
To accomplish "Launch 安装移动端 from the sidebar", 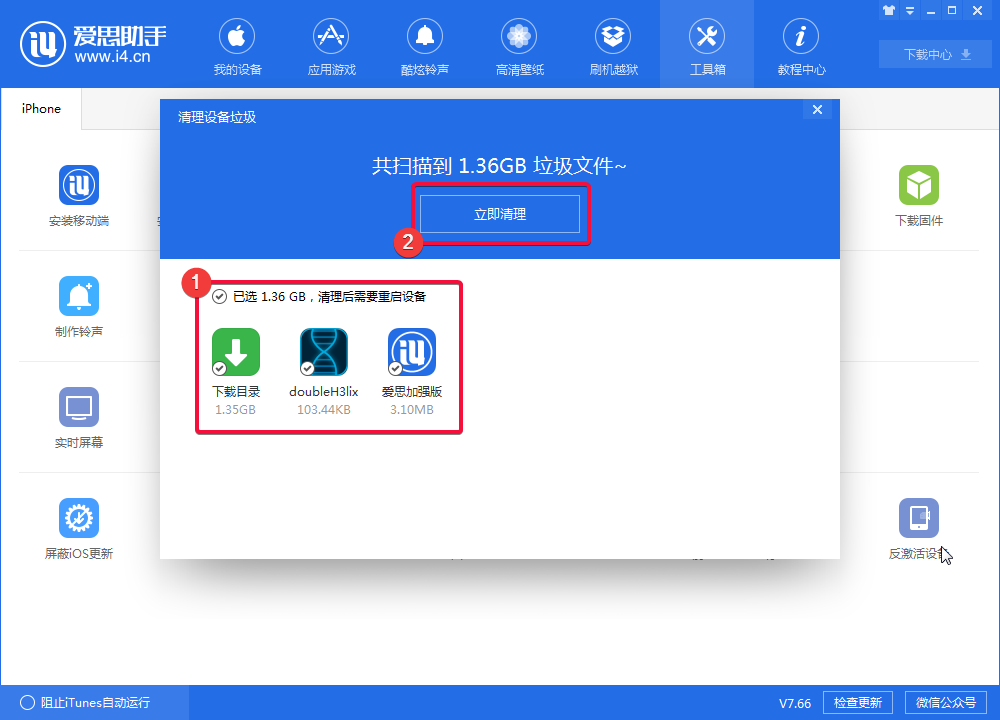I will click(x=79, y=195).
